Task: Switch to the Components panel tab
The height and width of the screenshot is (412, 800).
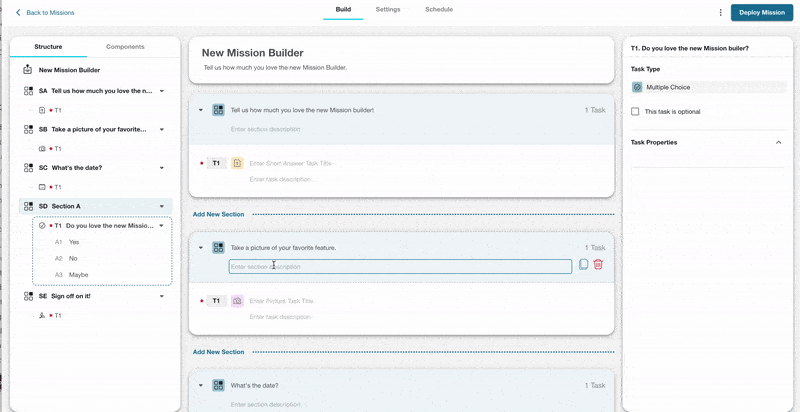Action: 125,47
